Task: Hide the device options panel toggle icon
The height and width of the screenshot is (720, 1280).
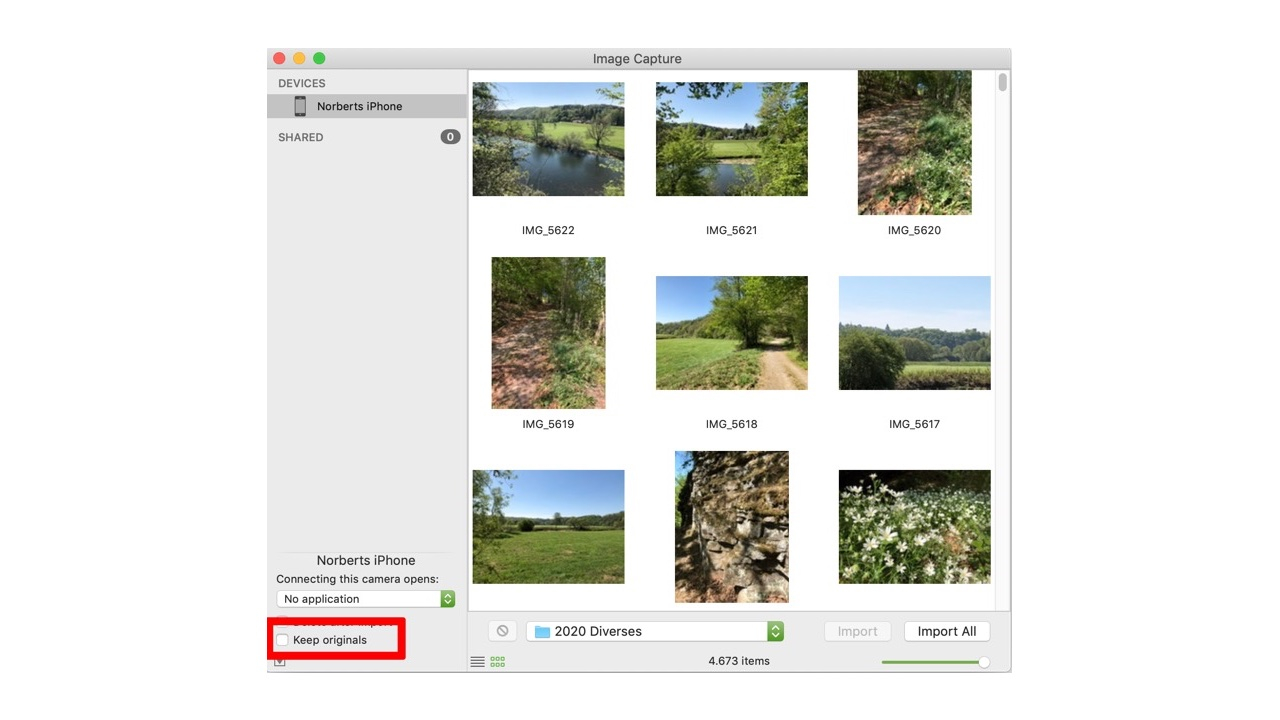Action: tap(280, 662)
